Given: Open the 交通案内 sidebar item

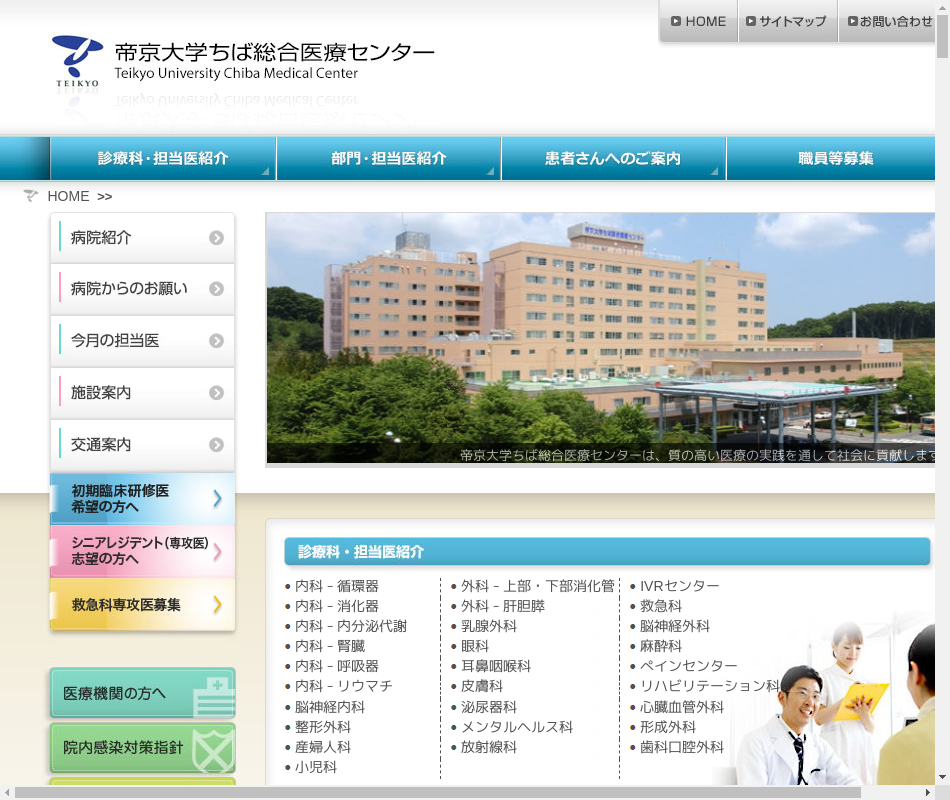Looking at the screenshot, I should 142,445.
